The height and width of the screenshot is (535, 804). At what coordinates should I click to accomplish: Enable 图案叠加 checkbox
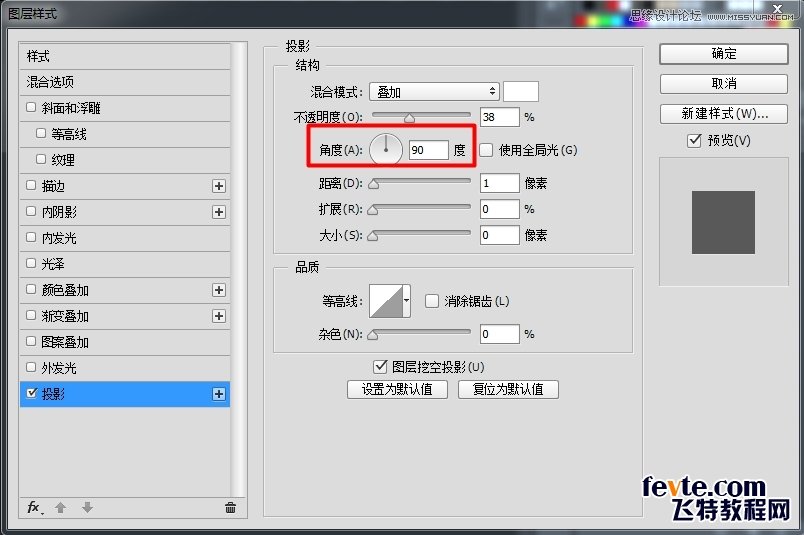click(31, 341)
